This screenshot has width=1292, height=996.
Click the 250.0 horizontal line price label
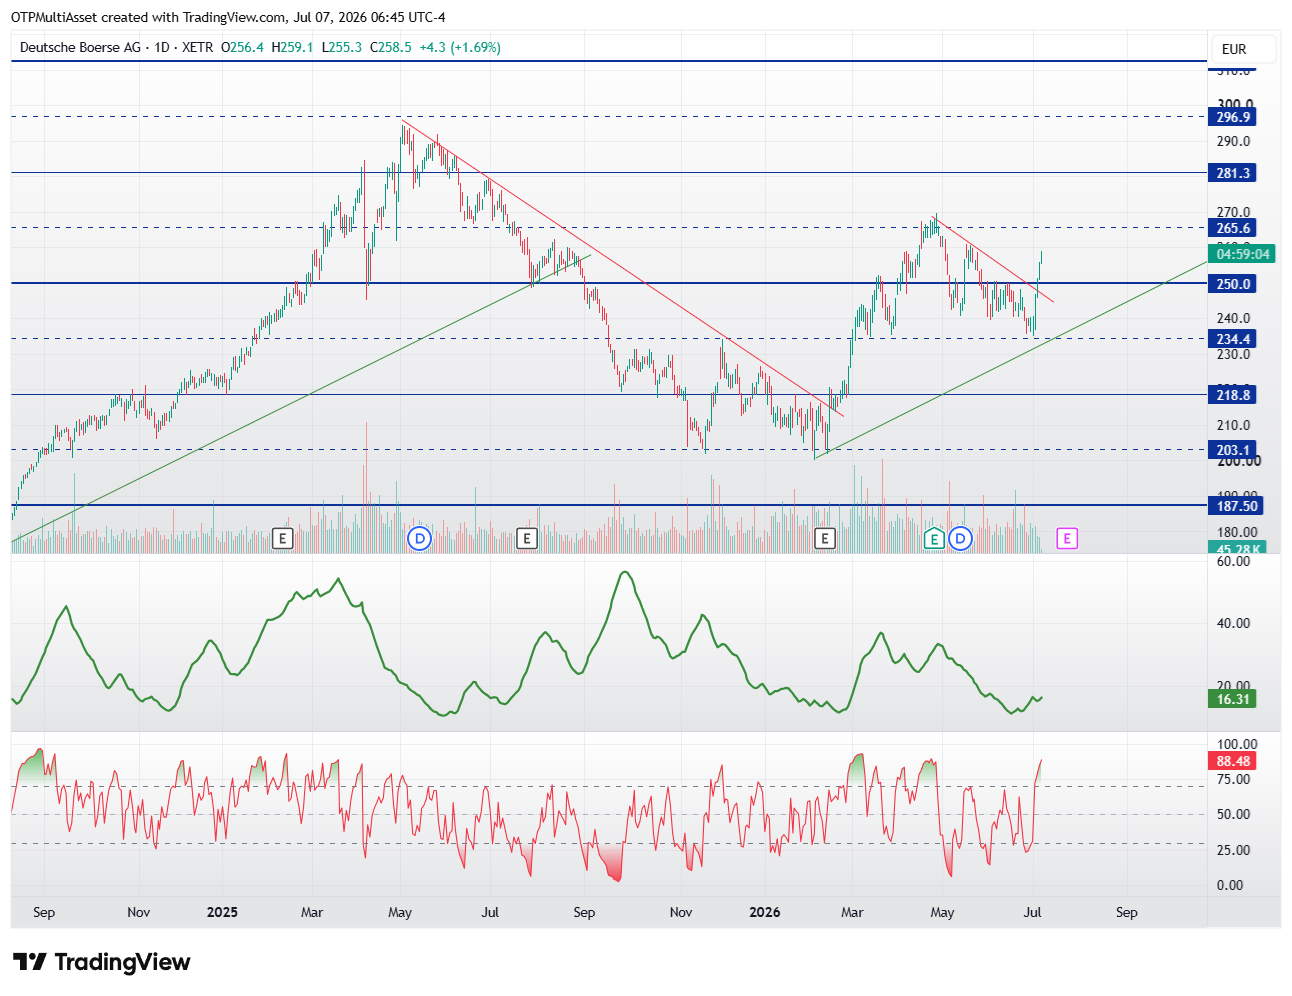(1233, 284)
